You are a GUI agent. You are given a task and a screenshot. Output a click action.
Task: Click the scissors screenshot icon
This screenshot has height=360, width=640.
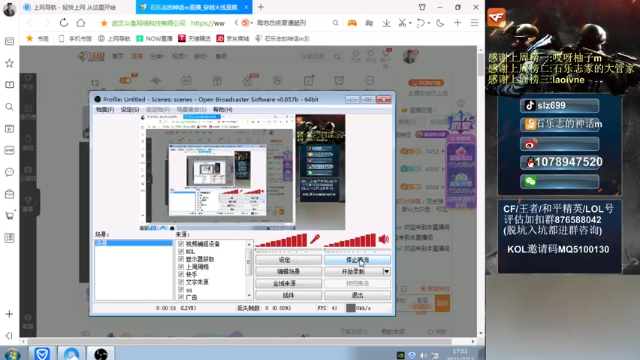point(402,23)
